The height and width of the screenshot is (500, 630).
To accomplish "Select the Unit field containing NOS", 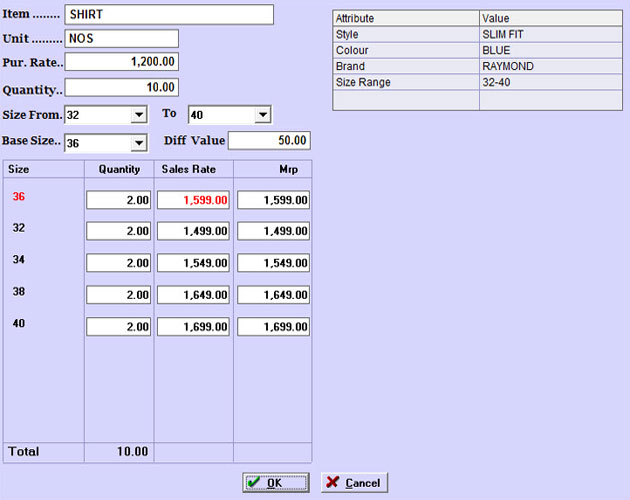I will click(121, 38).
